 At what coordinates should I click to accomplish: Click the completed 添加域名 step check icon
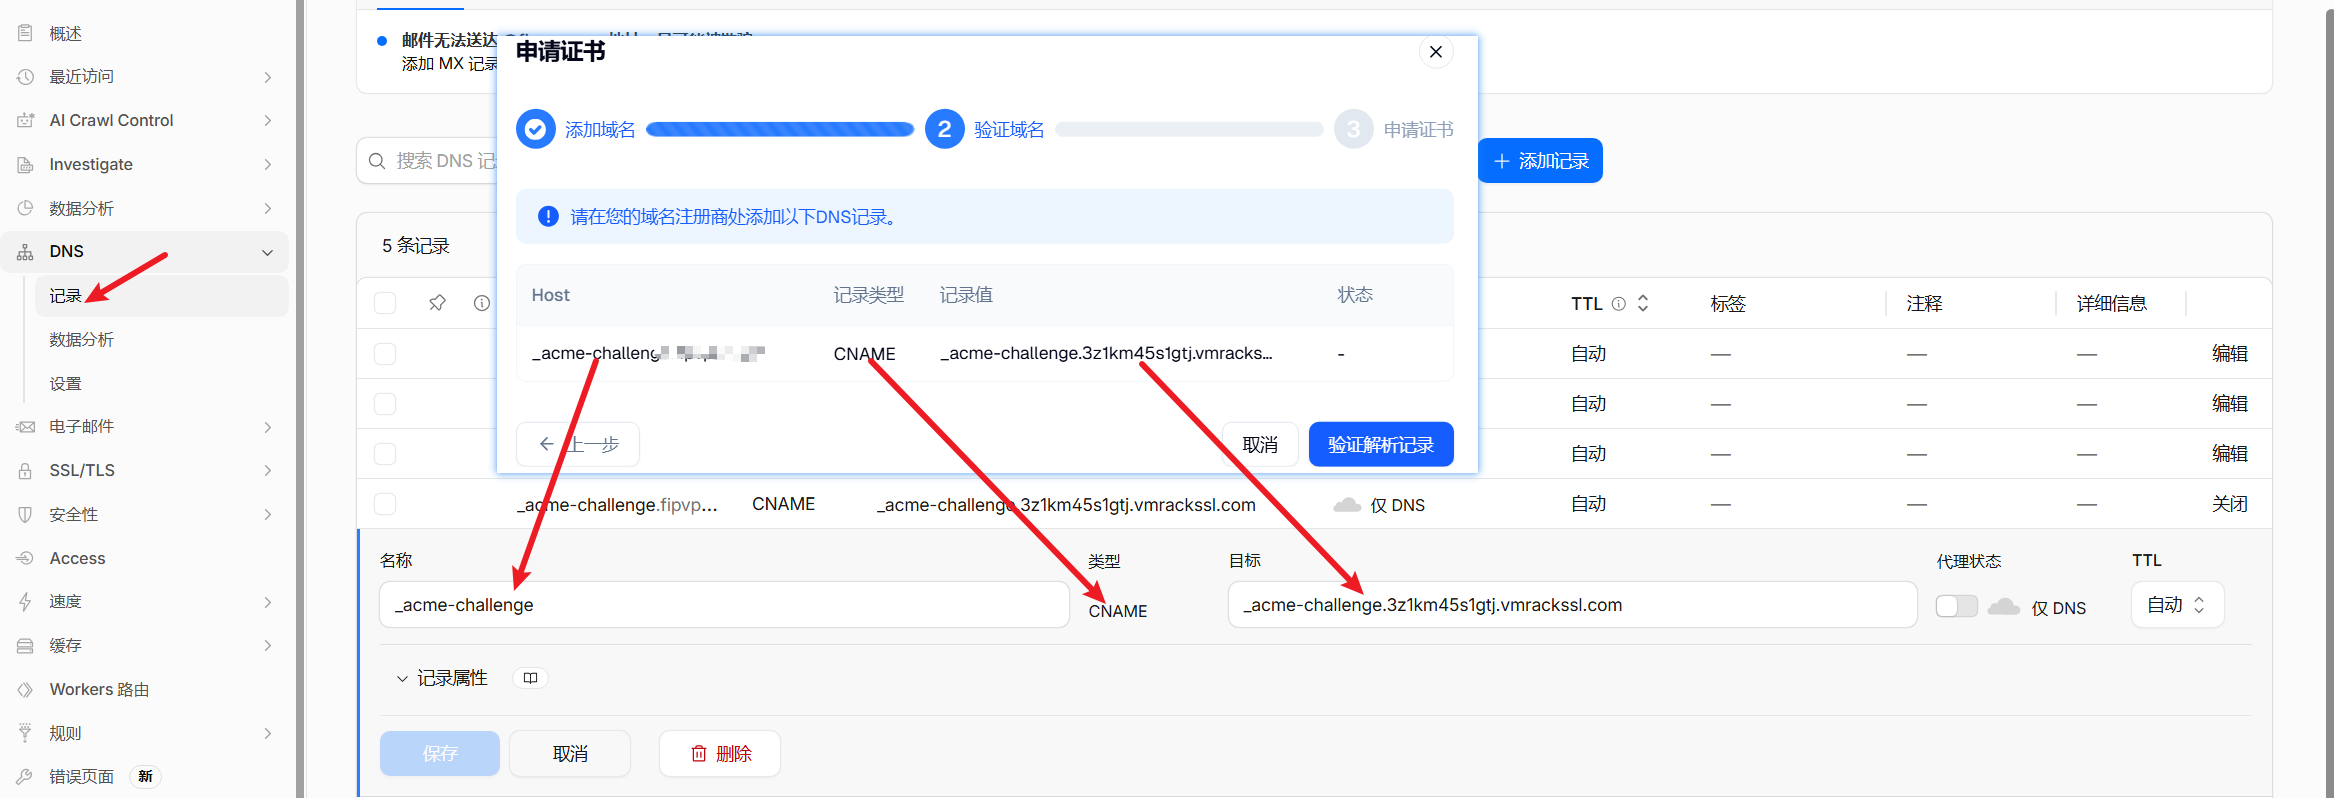(x=536, y=129)
